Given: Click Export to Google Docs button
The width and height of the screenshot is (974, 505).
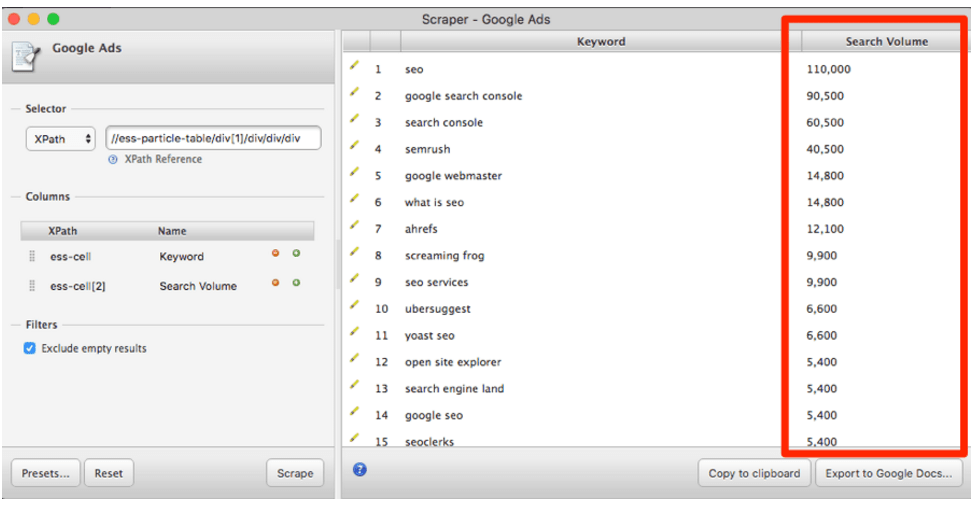Looking at the screenshot, I should pyautogui.click(x=888, y=473).
